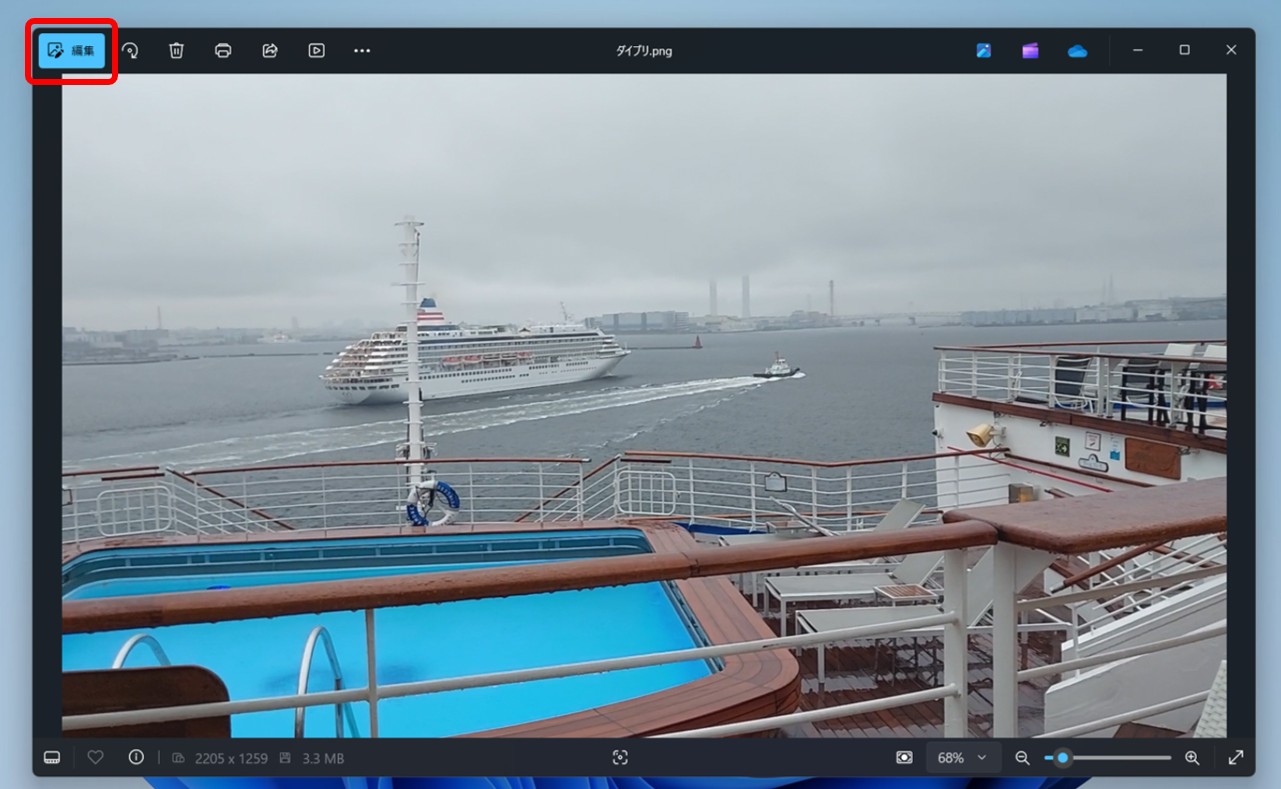Open the three-dots more options menu
1281x789 pixels.
tap(362, 50)
